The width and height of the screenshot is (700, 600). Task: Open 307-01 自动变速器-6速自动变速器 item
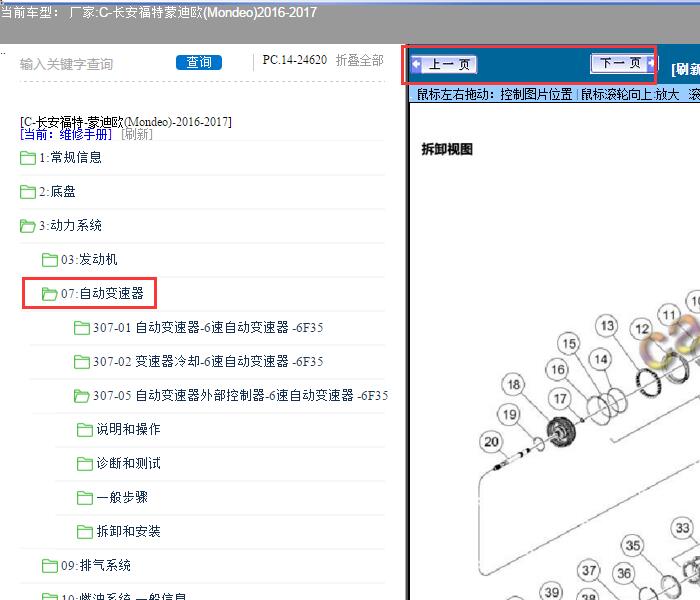pyautogui.click(x=208, y=327)
